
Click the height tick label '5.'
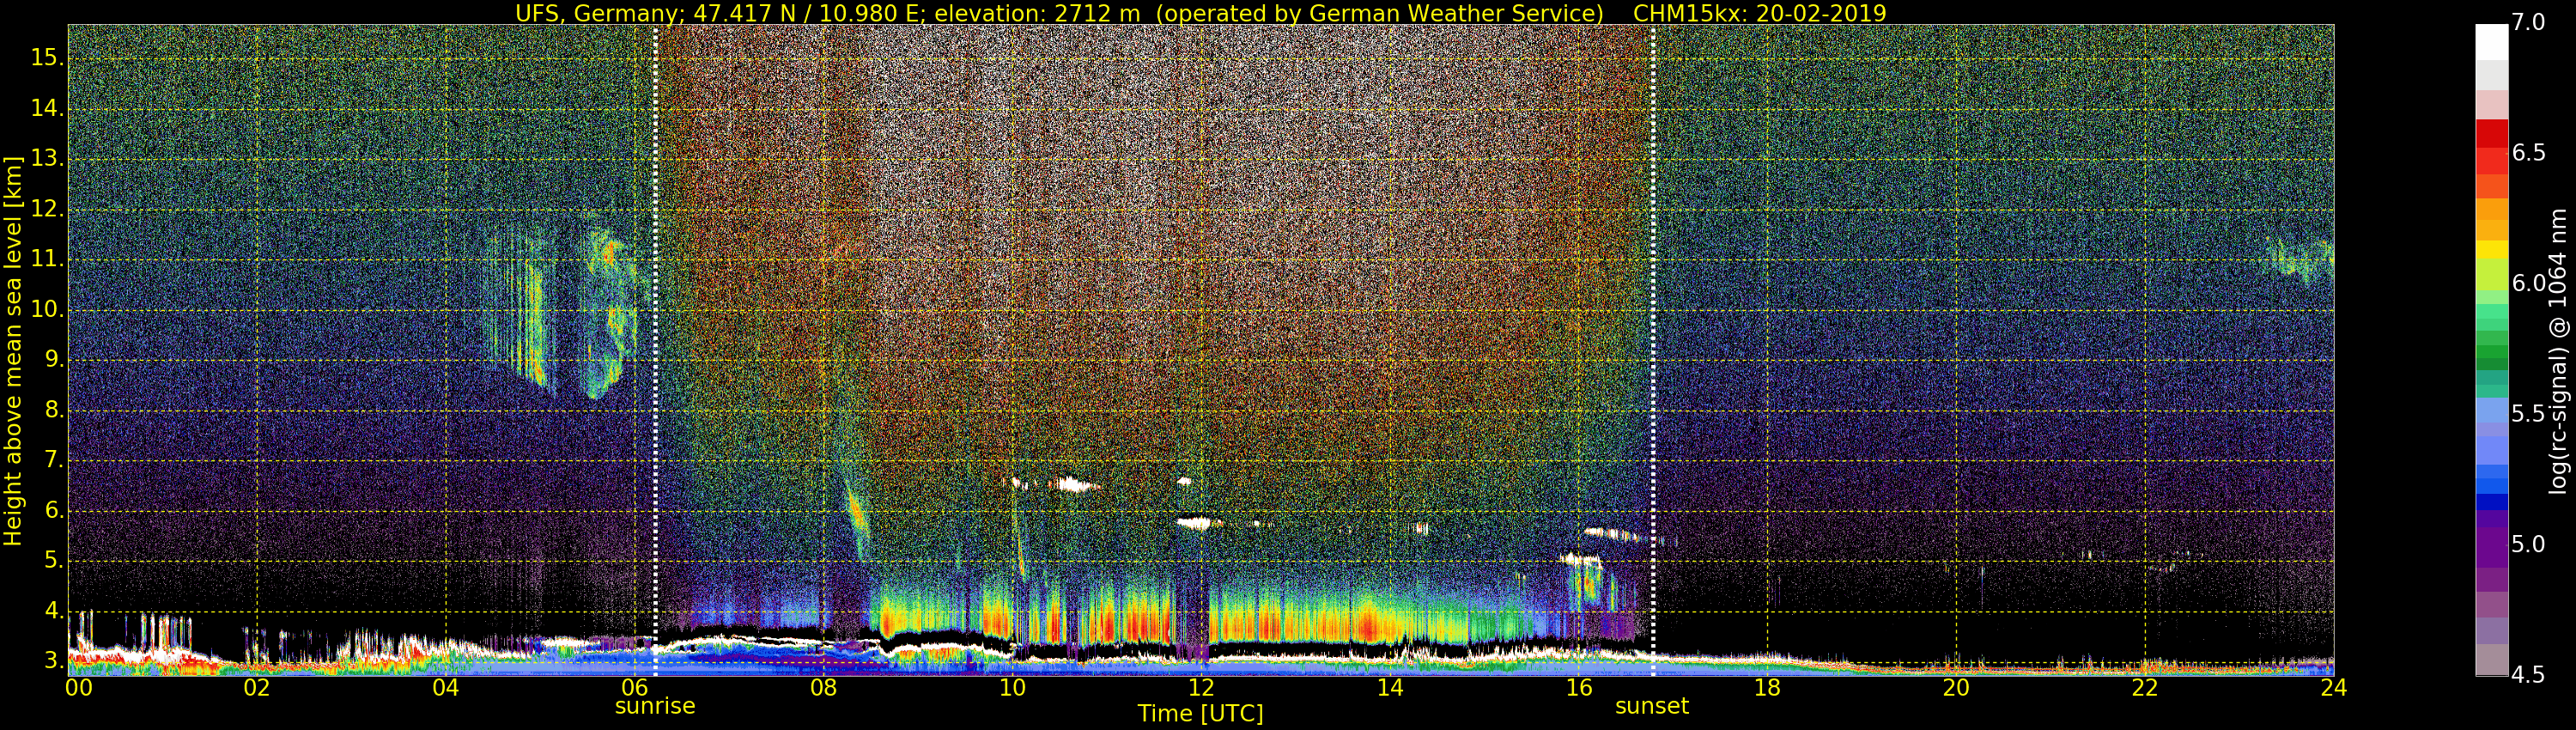click(x=54, y=561)
